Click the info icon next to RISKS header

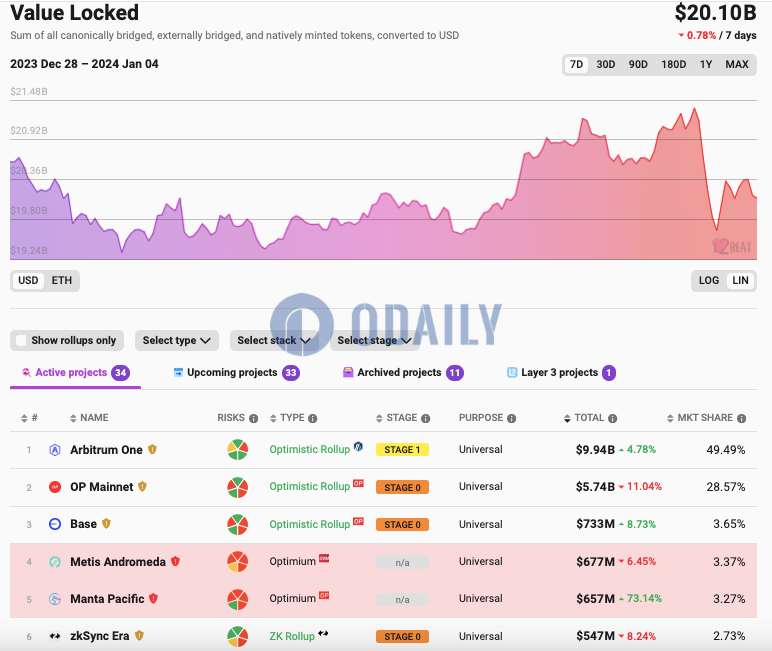(254, 418)
